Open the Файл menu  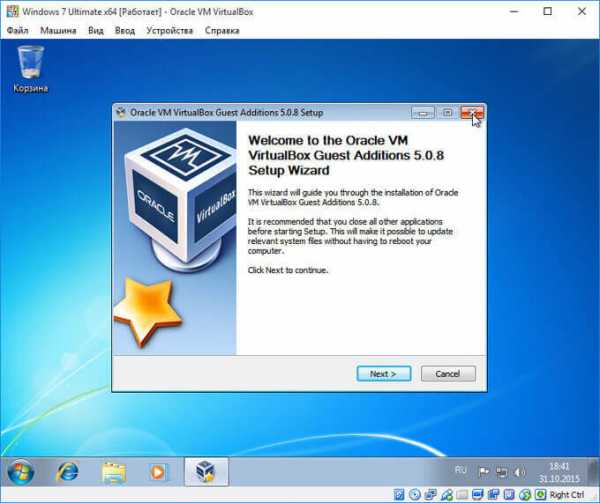pyautogui.click(x=17, y=30)
